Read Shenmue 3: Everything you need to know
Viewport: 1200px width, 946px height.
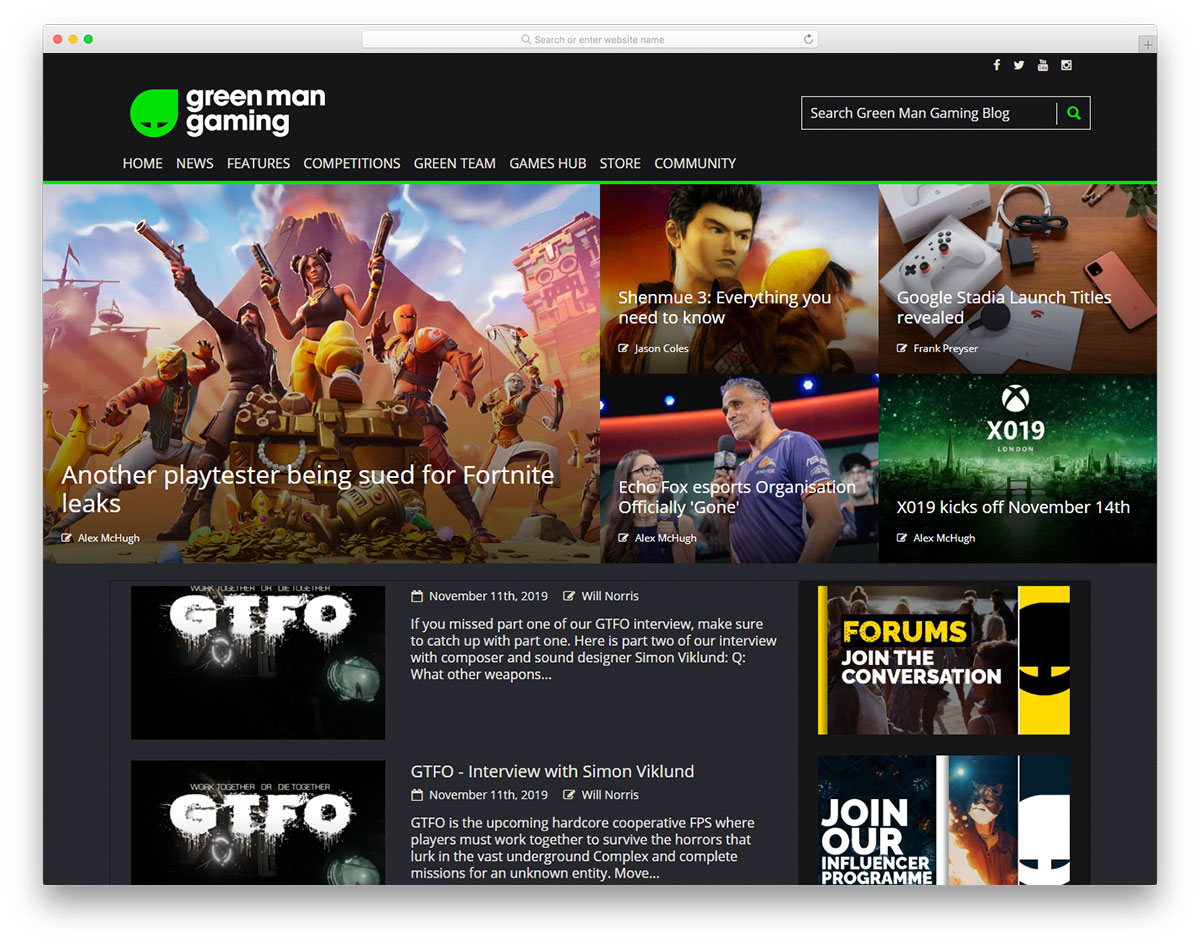(x=724, y=307)
